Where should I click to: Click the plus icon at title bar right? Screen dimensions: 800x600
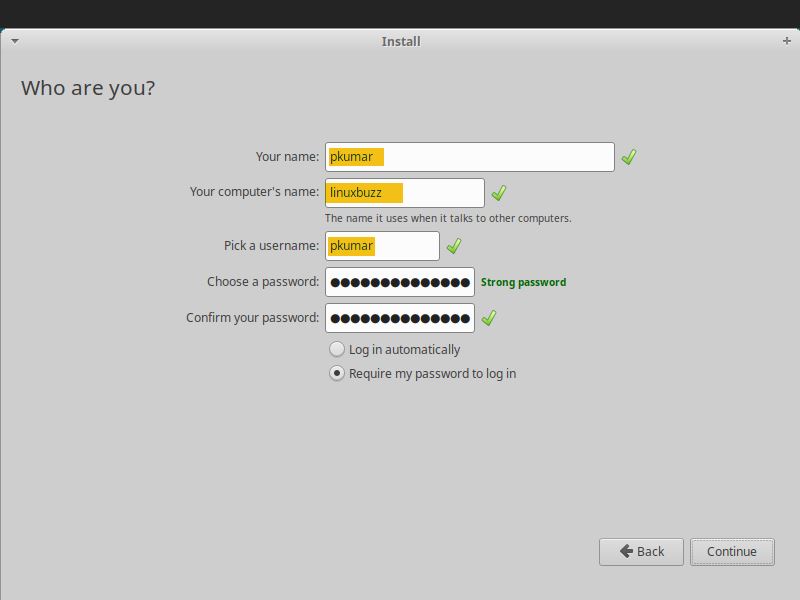786,41
